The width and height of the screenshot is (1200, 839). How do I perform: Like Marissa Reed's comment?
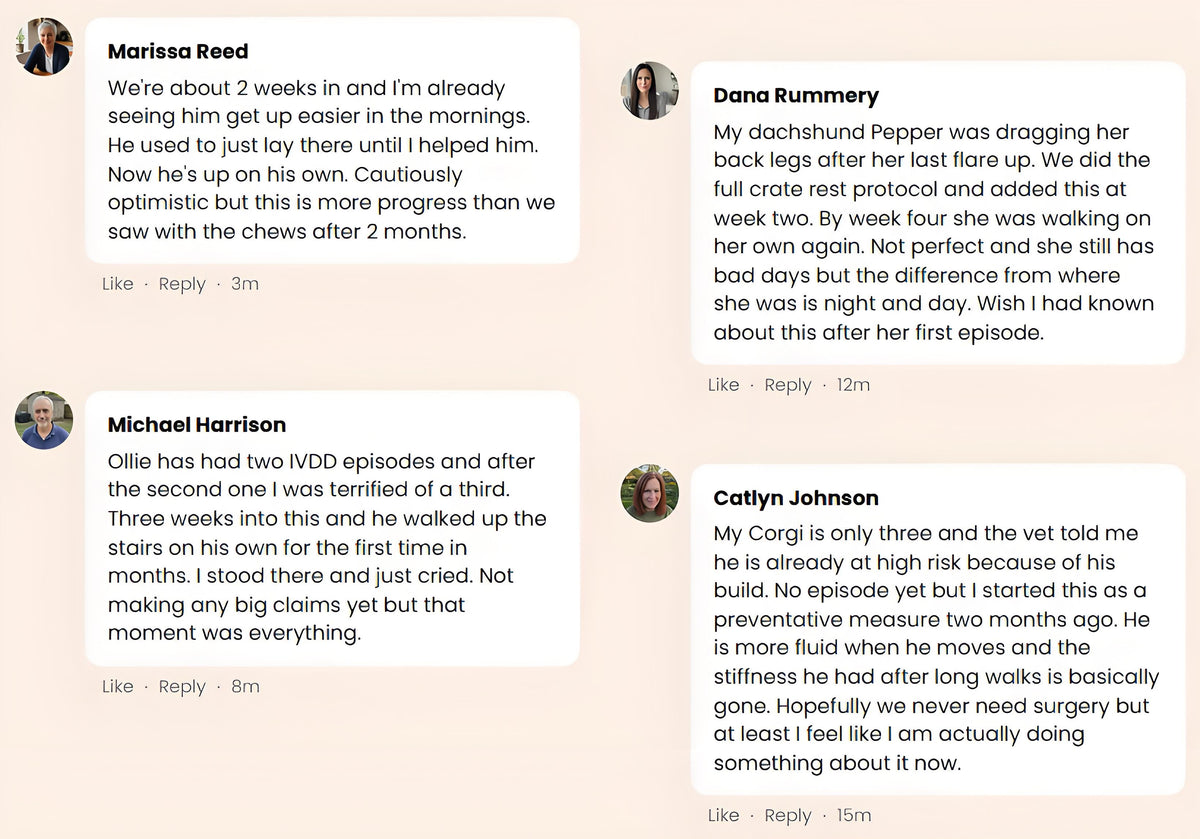(x=118, y=284)
